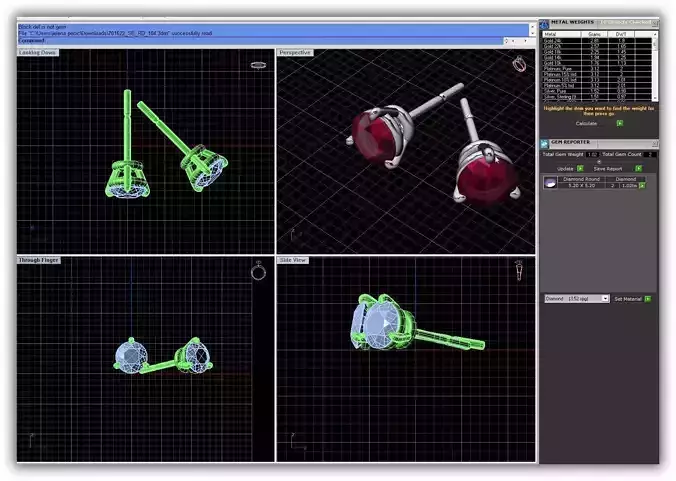Click the ring orientation icon in Through Finger viewport
This screenshot has width=676, height=481.
pos(258,271)
